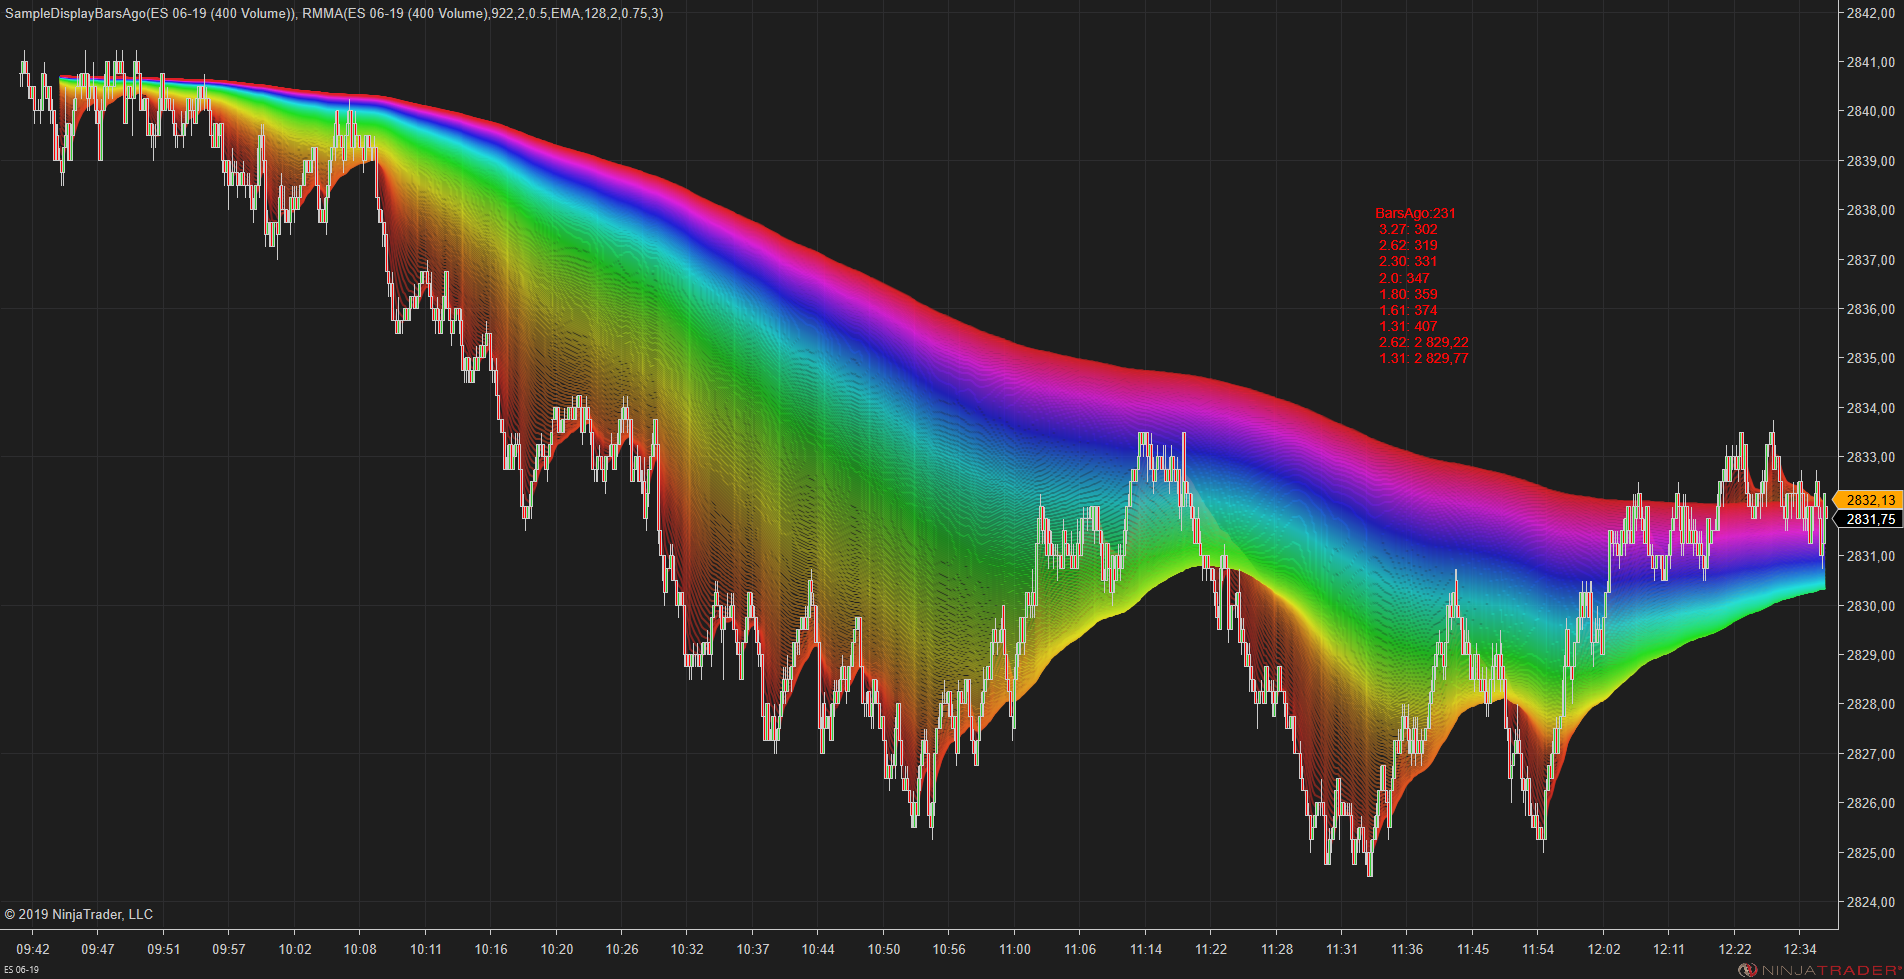
Task: Click the 2828,00 price axis label
Action: coord(1870,704)
